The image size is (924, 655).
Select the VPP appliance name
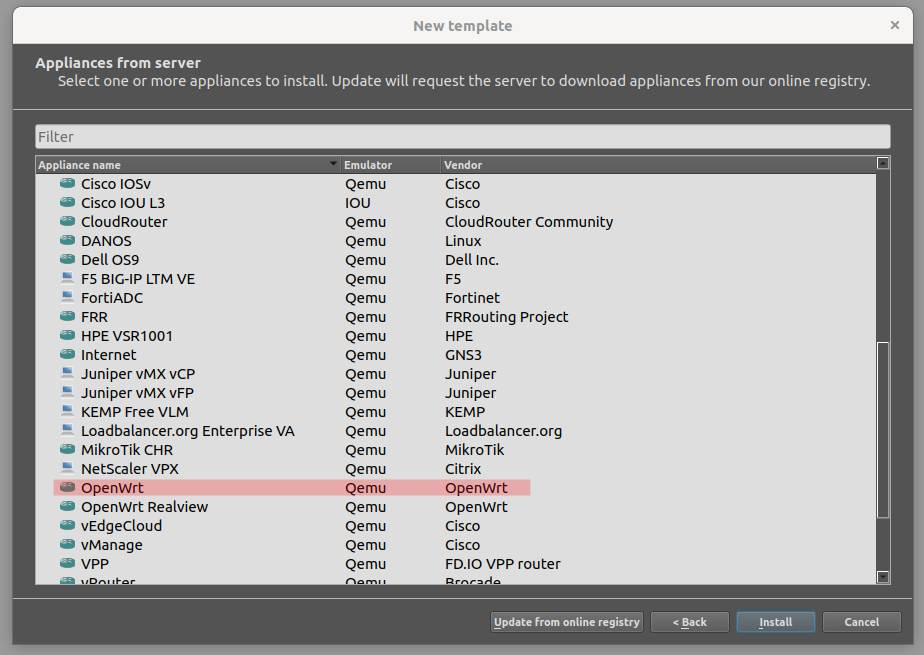[x=95, y=564]
